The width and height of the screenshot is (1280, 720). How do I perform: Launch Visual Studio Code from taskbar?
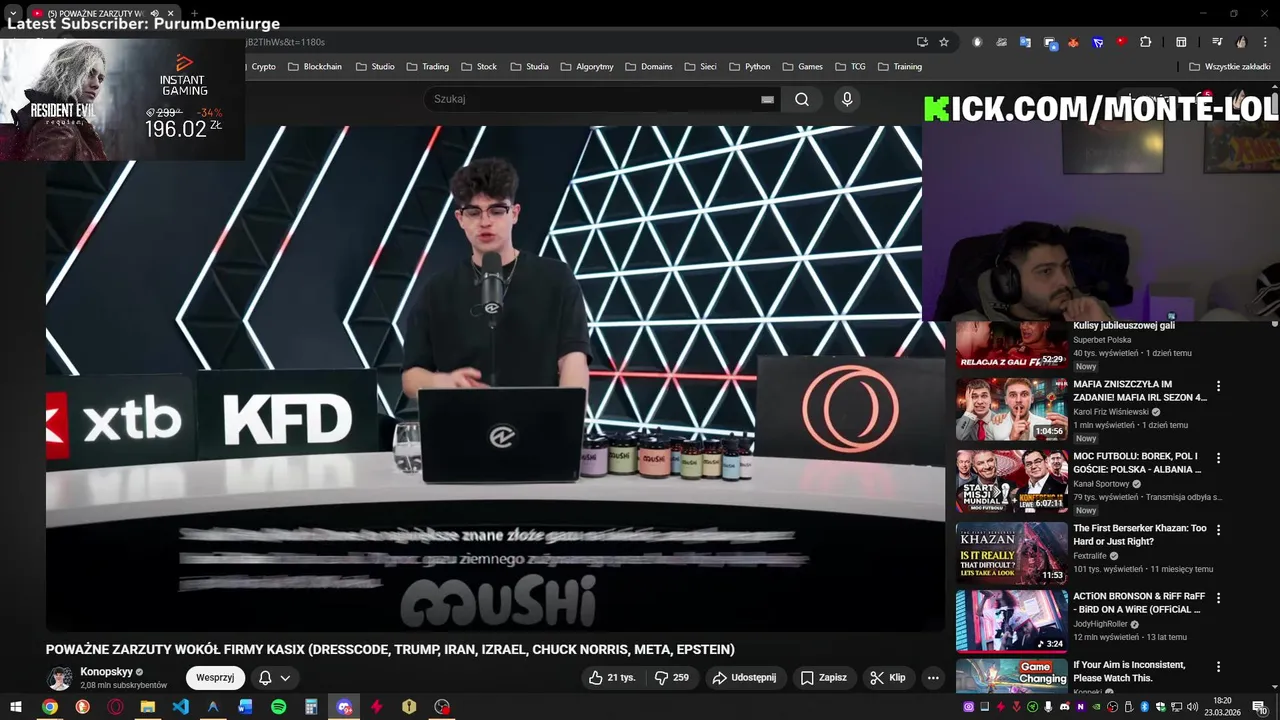[180, 707]
